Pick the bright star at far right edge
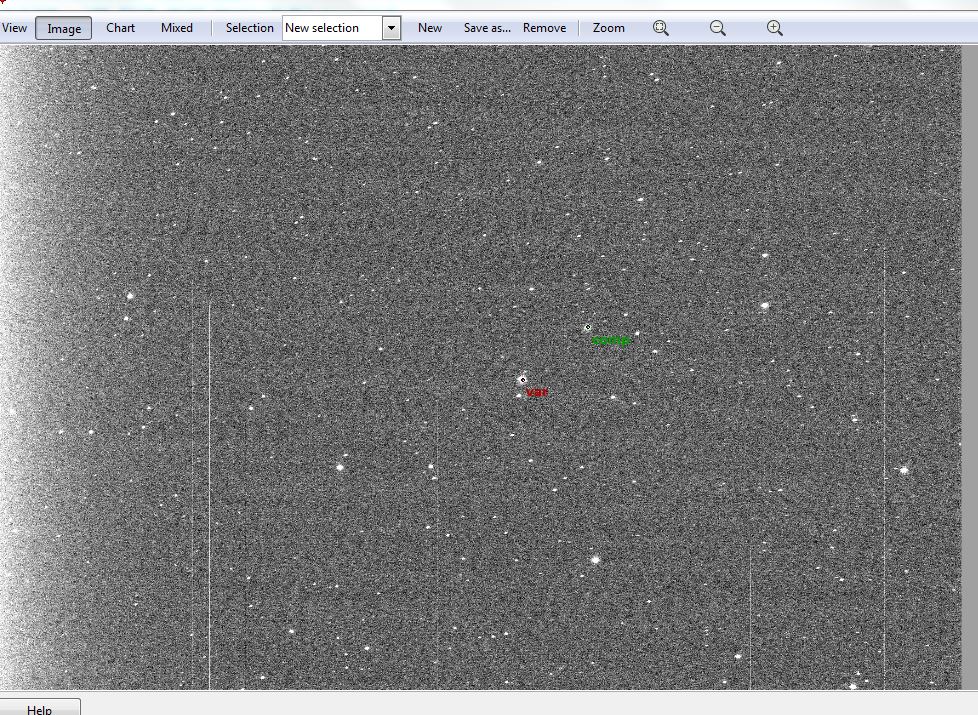Image resolution: width=978 pixels, height=715 pixels. click(904, 470)
